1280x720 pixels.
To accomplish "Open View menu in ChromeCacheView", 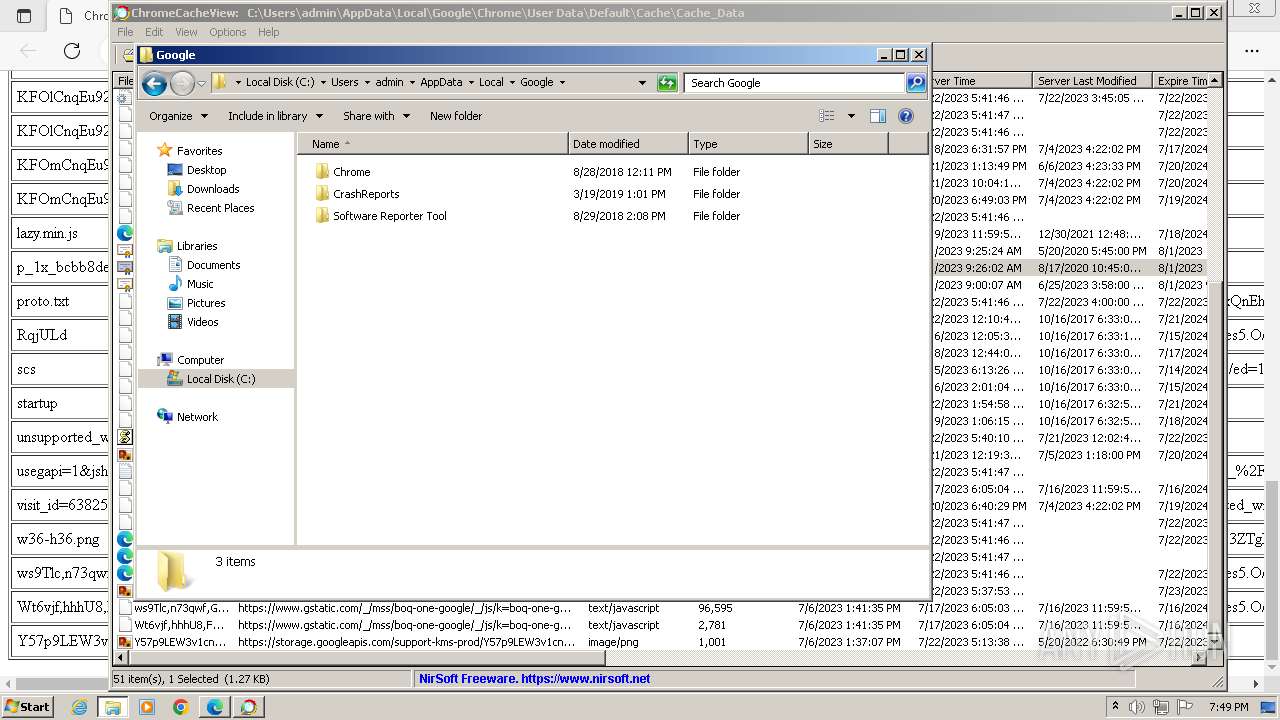I will point(187,32).
